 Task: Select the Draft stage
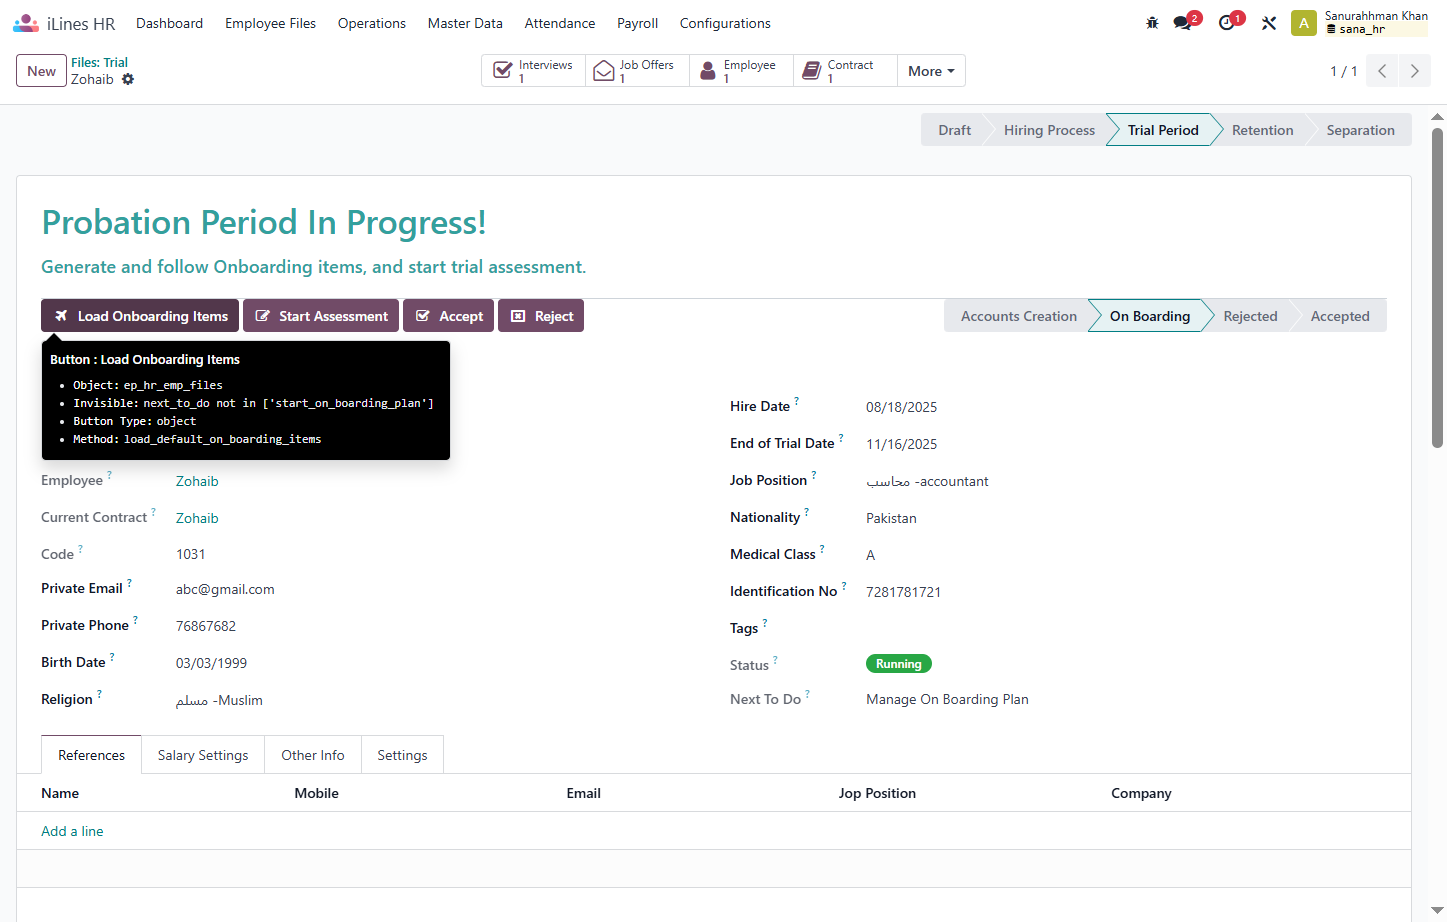[955, 130]
